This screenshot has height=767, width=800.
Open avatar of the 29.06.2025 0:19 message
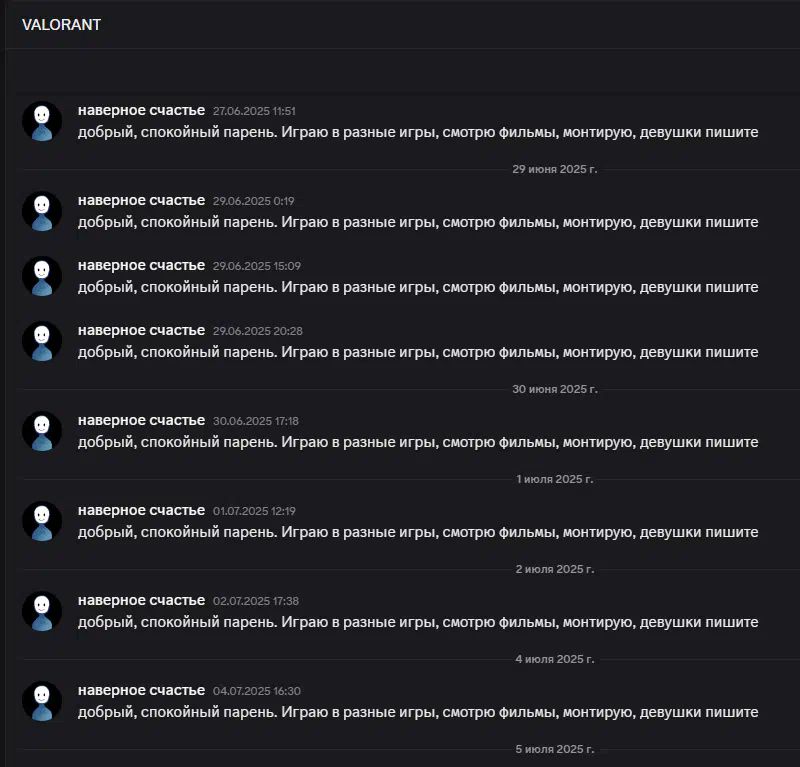pos(42,211)
